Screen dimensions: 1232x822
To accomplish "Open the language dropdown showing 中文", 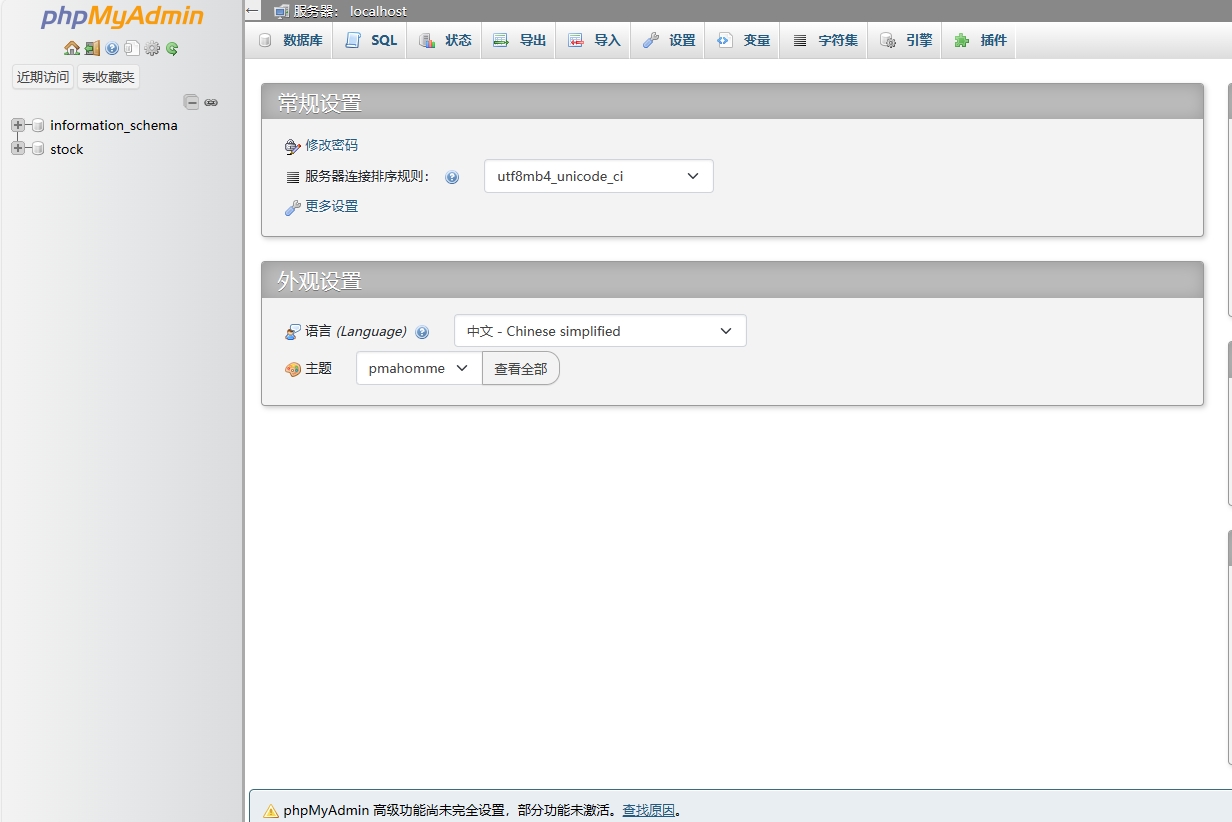I will pyautogui.click(x=600, y=331).
